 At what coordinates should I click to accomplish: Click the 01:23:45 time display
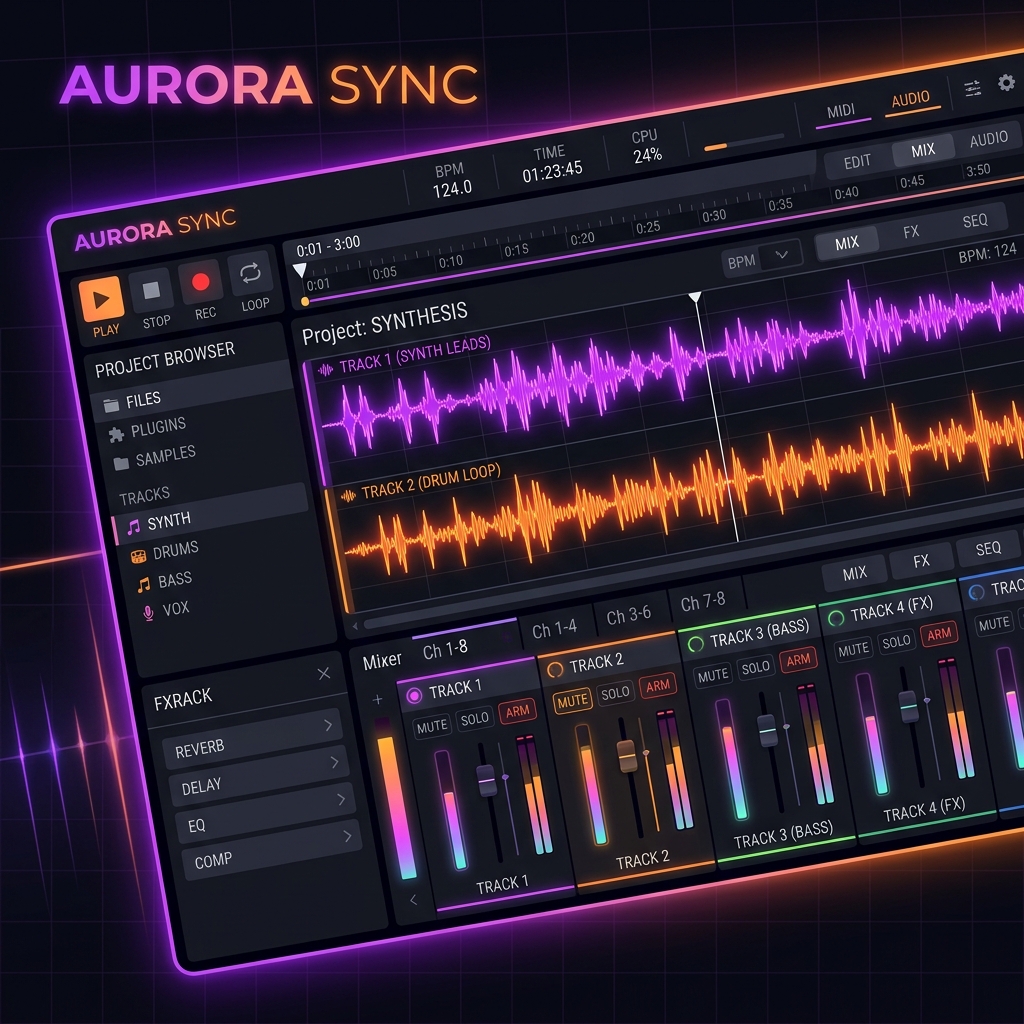(552, 172)
